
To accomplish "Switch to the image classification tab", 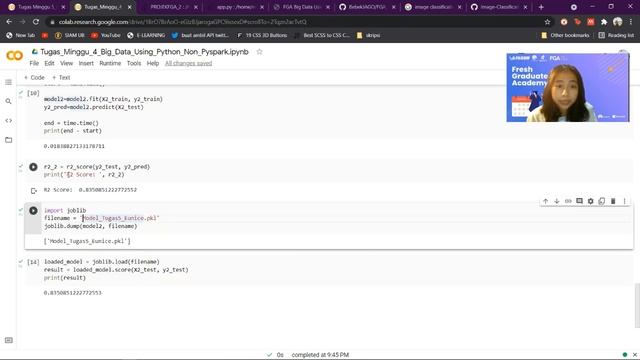I will coord(433,7).
